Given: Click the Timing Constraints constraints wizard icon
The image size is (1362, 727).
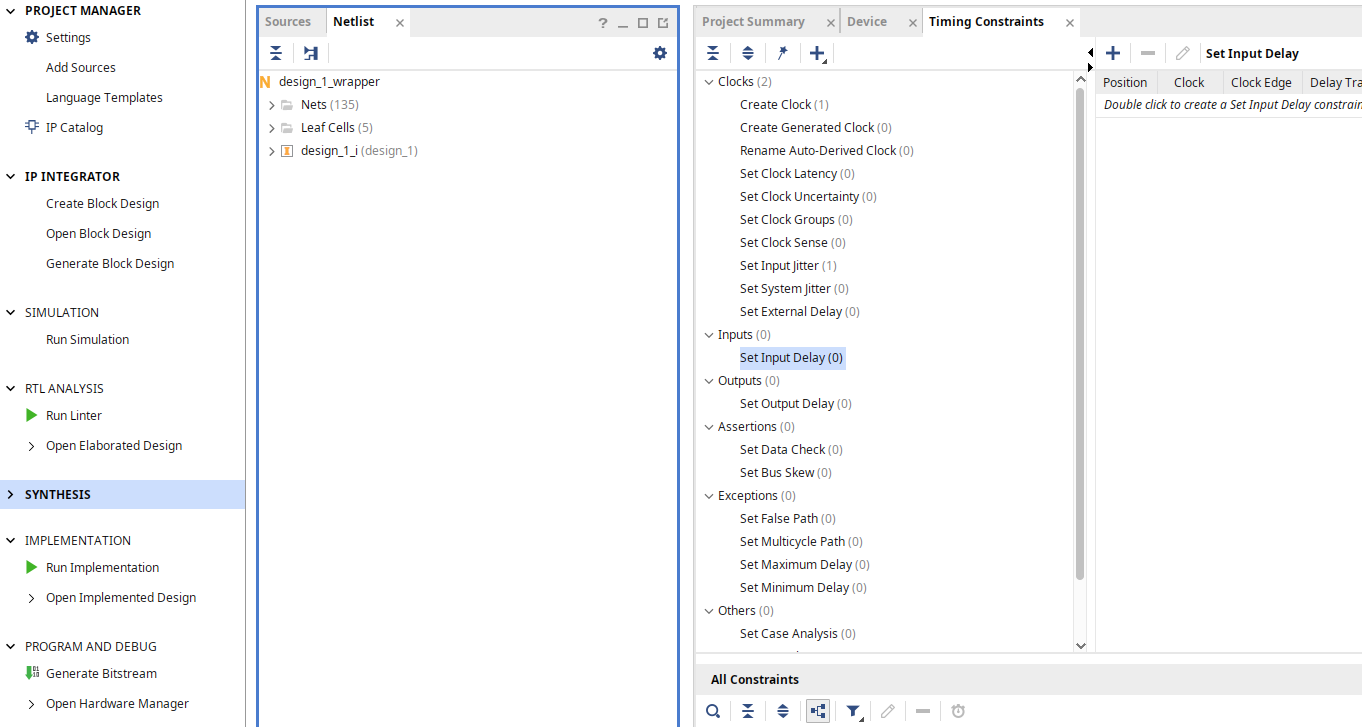Looking at the screenshot, I should (783, 53).
